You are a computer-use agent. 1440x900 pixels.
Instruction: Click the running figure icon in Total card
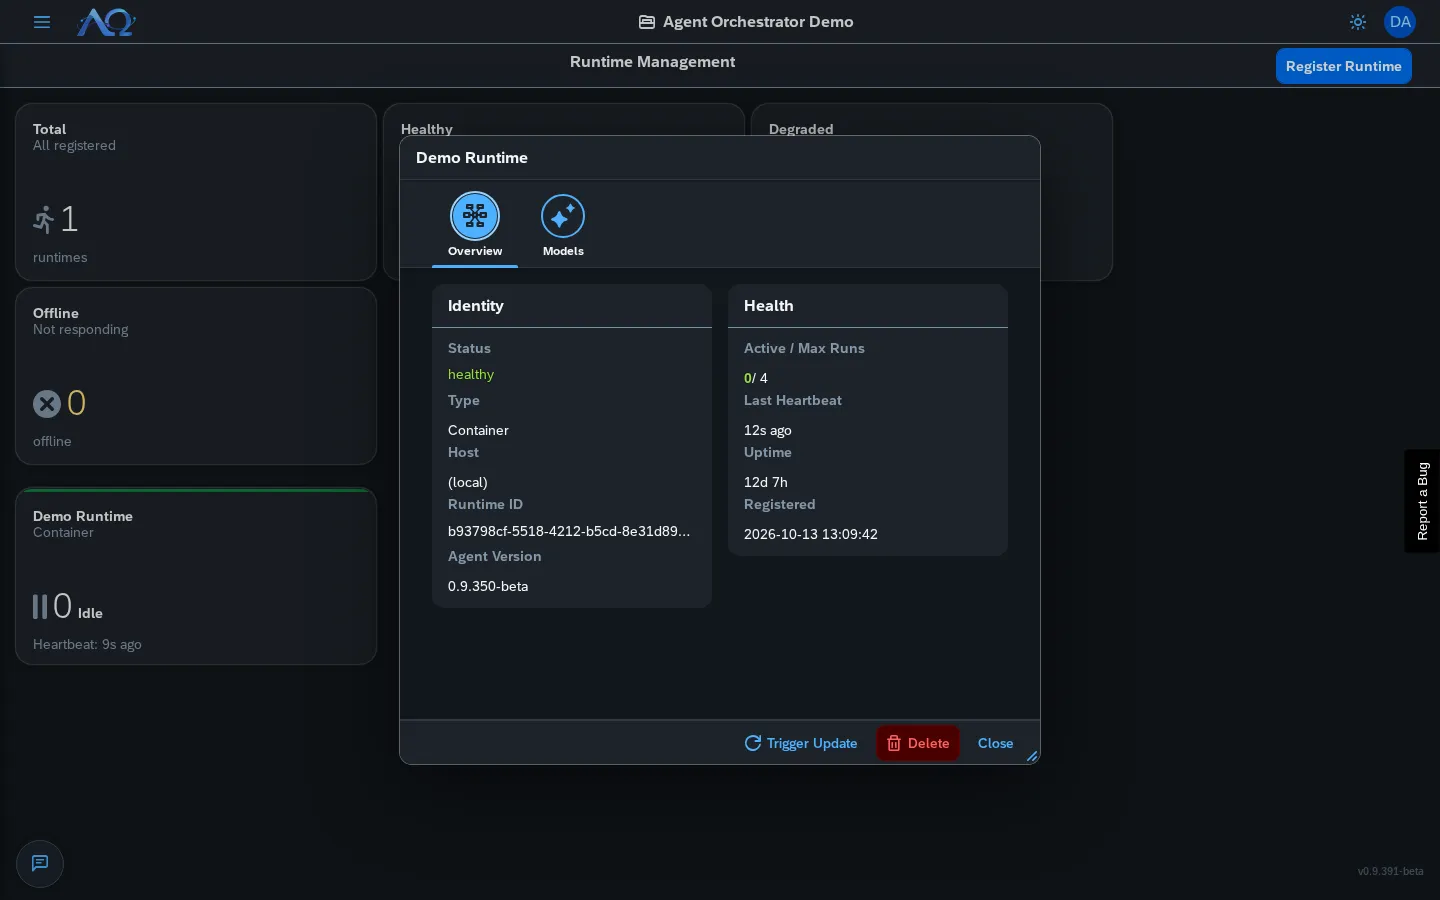44,219
